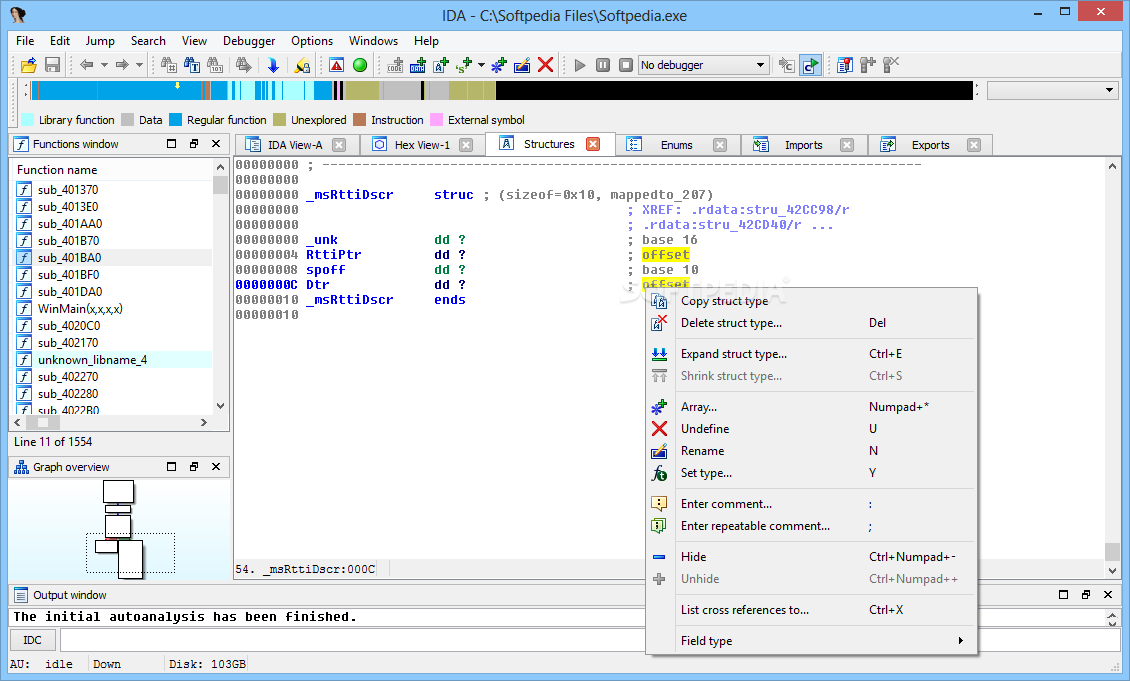Viewport: 1130px width, 681px height.
Task: Click the delete breakpoint icon
Action: pyautogui.click(x=891, y=65)
